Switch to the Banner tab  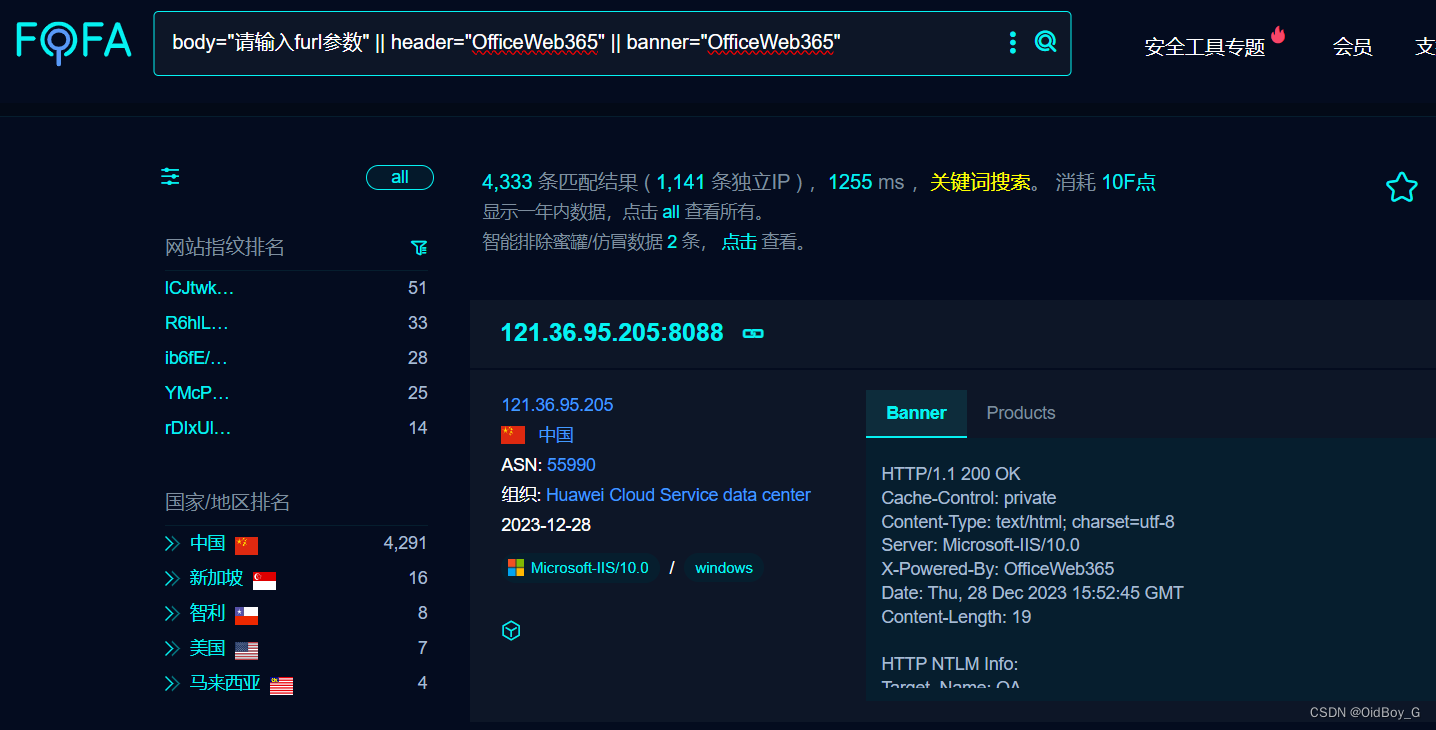[x=916, y=413]
